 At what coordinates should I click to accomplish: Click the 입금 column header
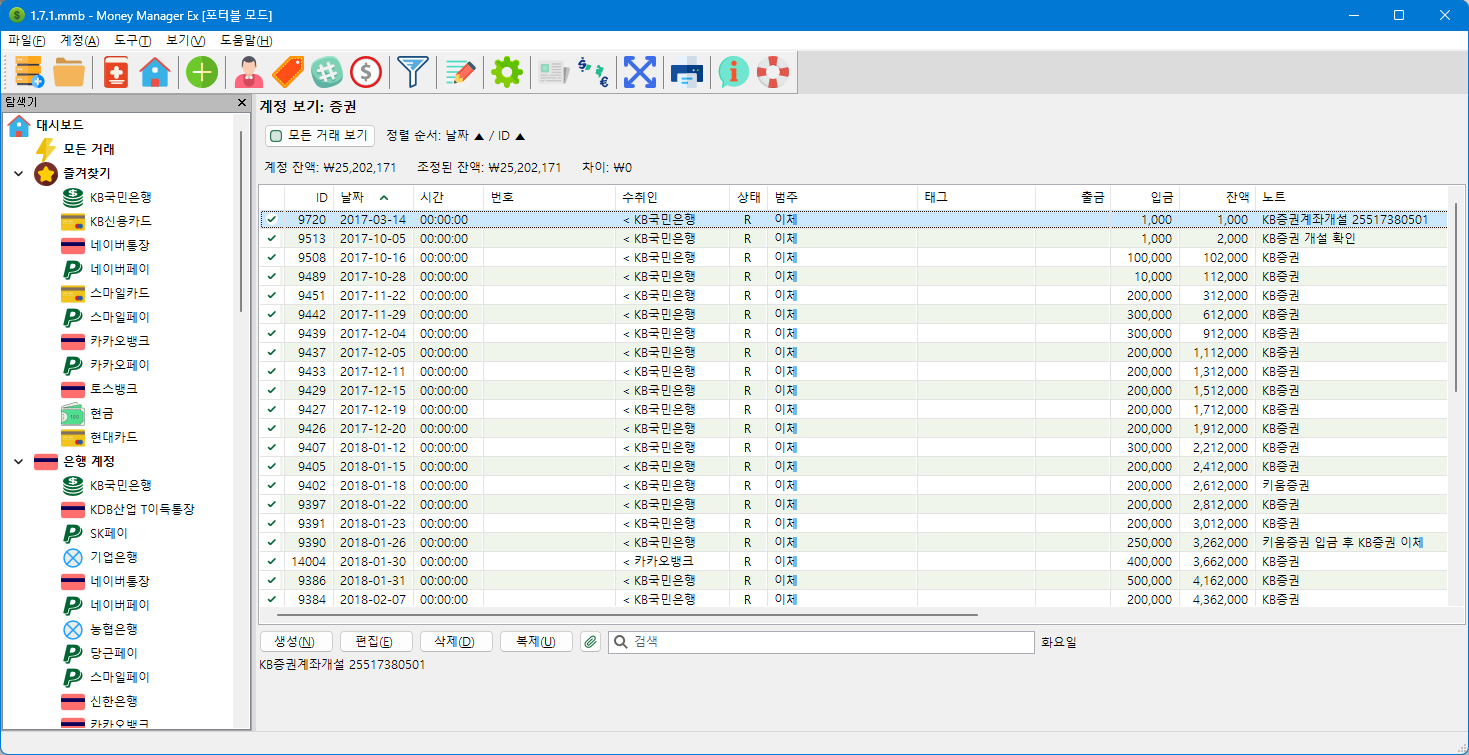[x=1144, y=197]
